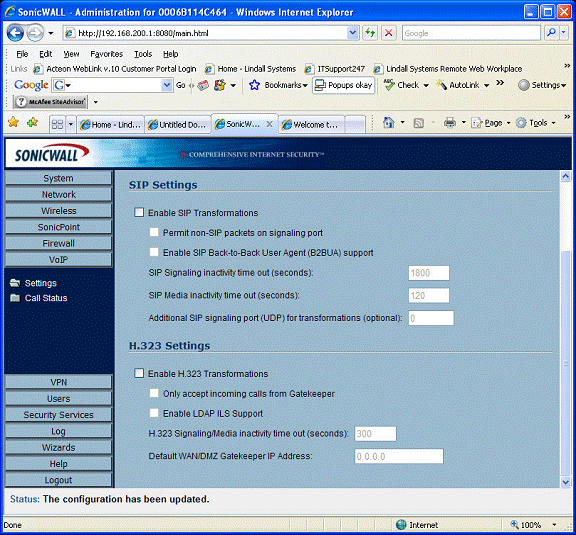Check Enable LDAP ILS Support

[x=154, y=413]
